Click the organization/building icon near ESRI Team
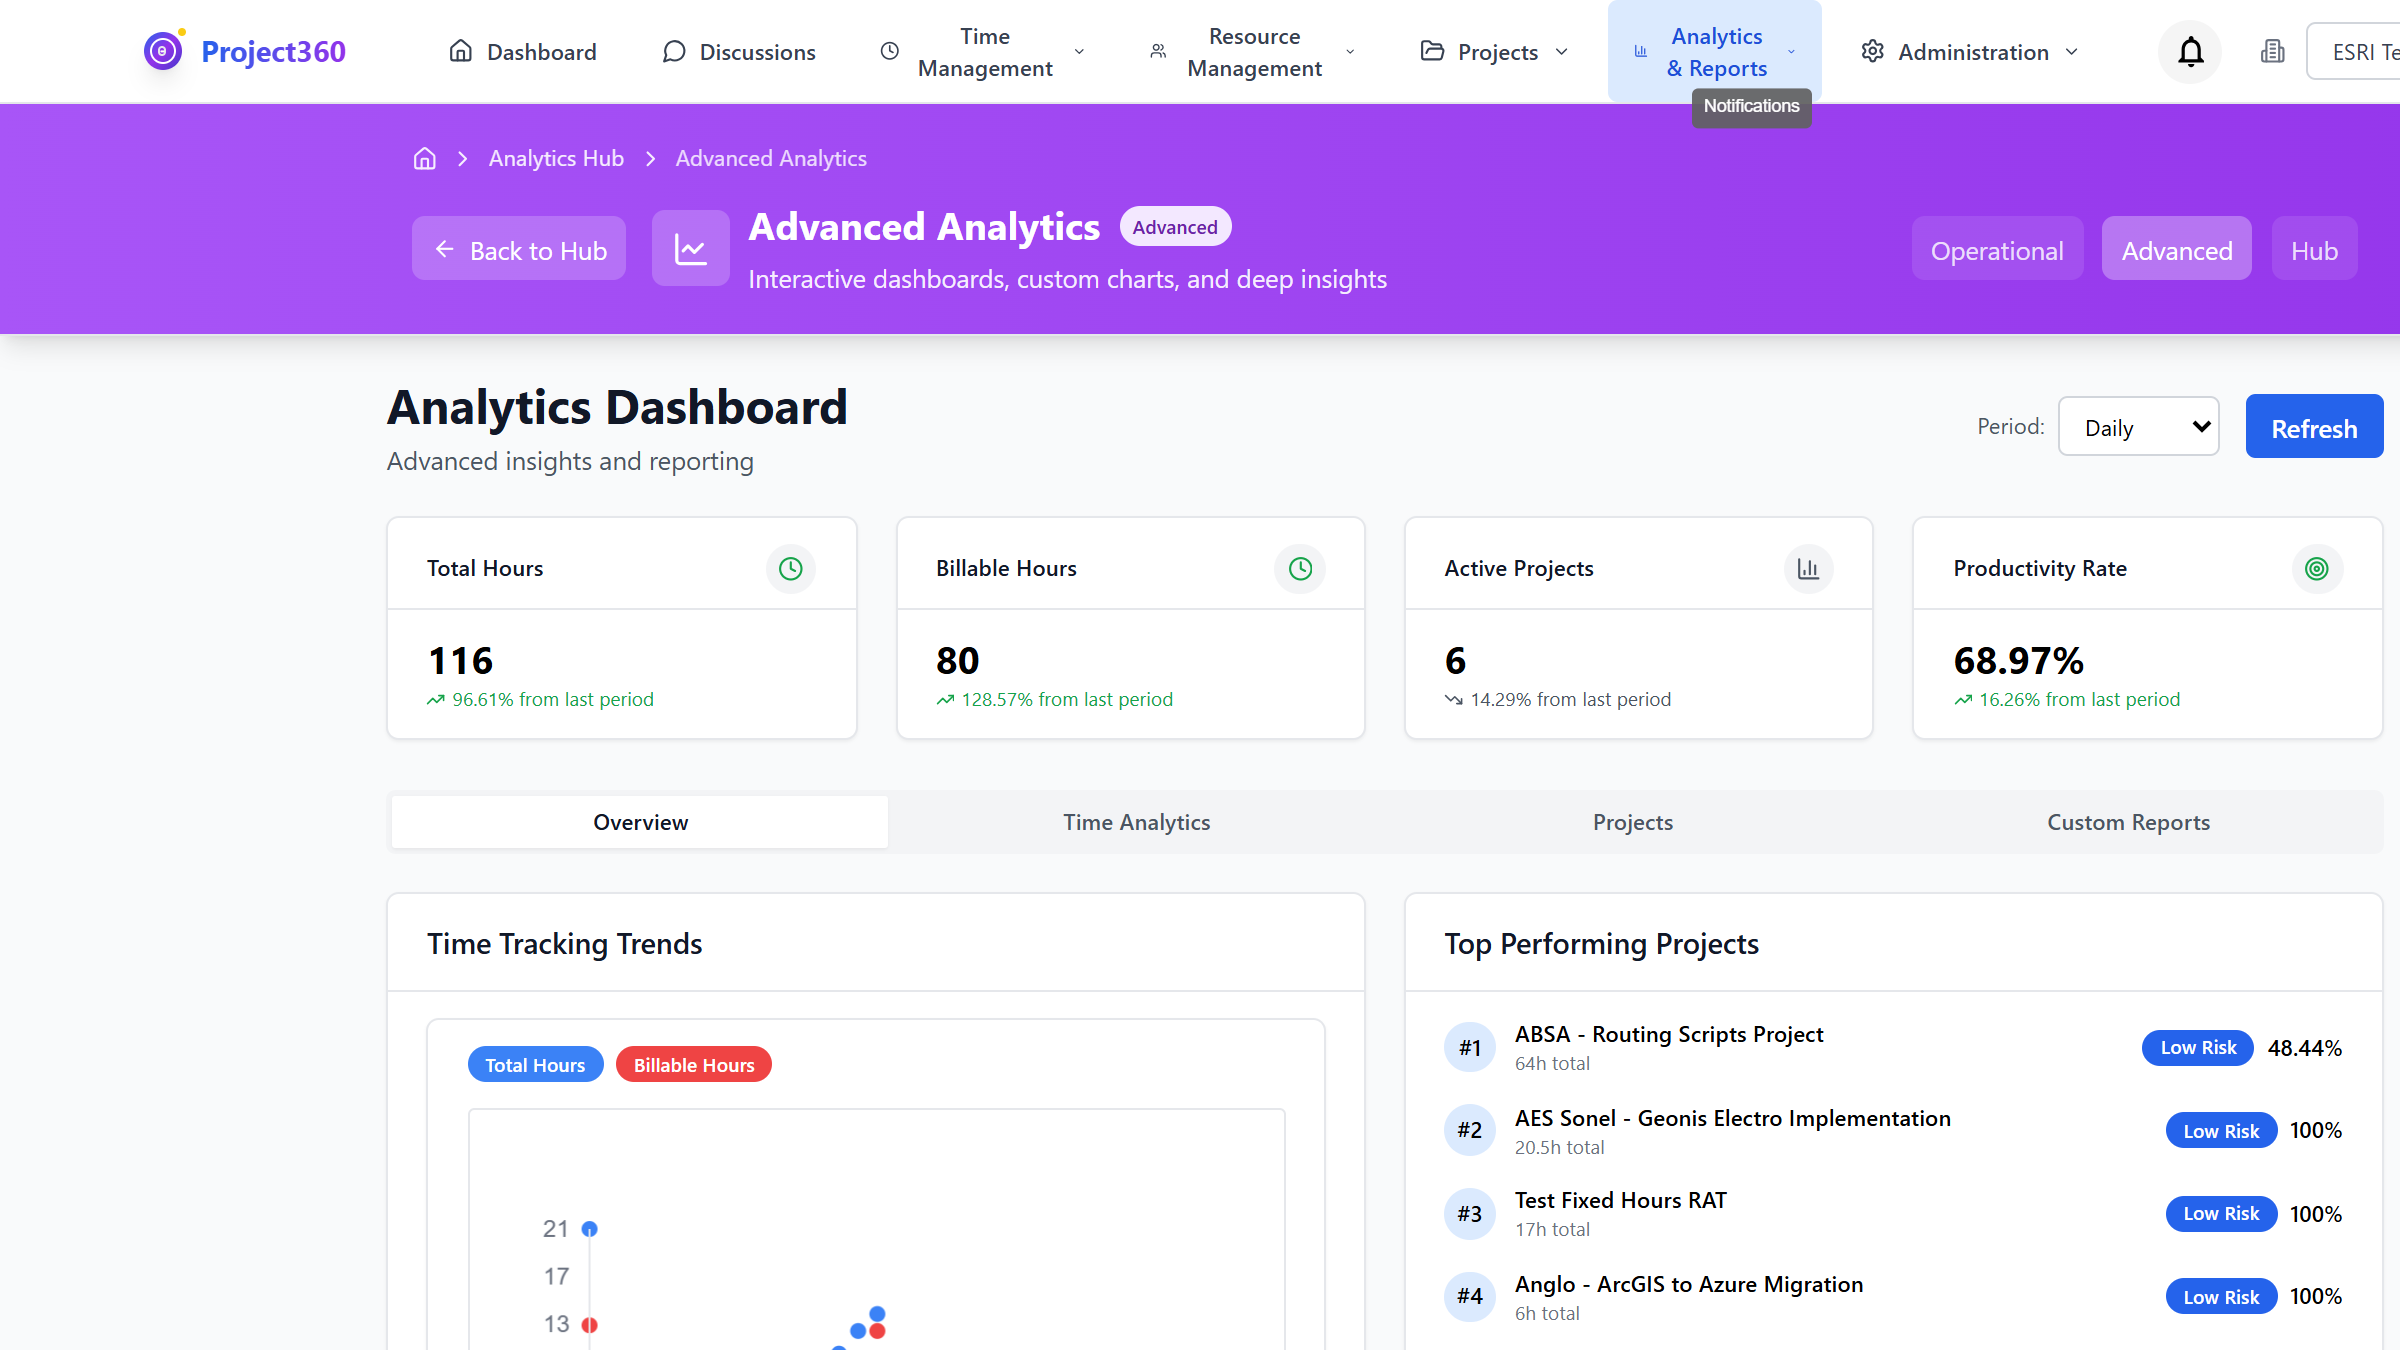The height and width of the screenshot is (1350, 2400). pyautogui.click(x=2272, y=51)
